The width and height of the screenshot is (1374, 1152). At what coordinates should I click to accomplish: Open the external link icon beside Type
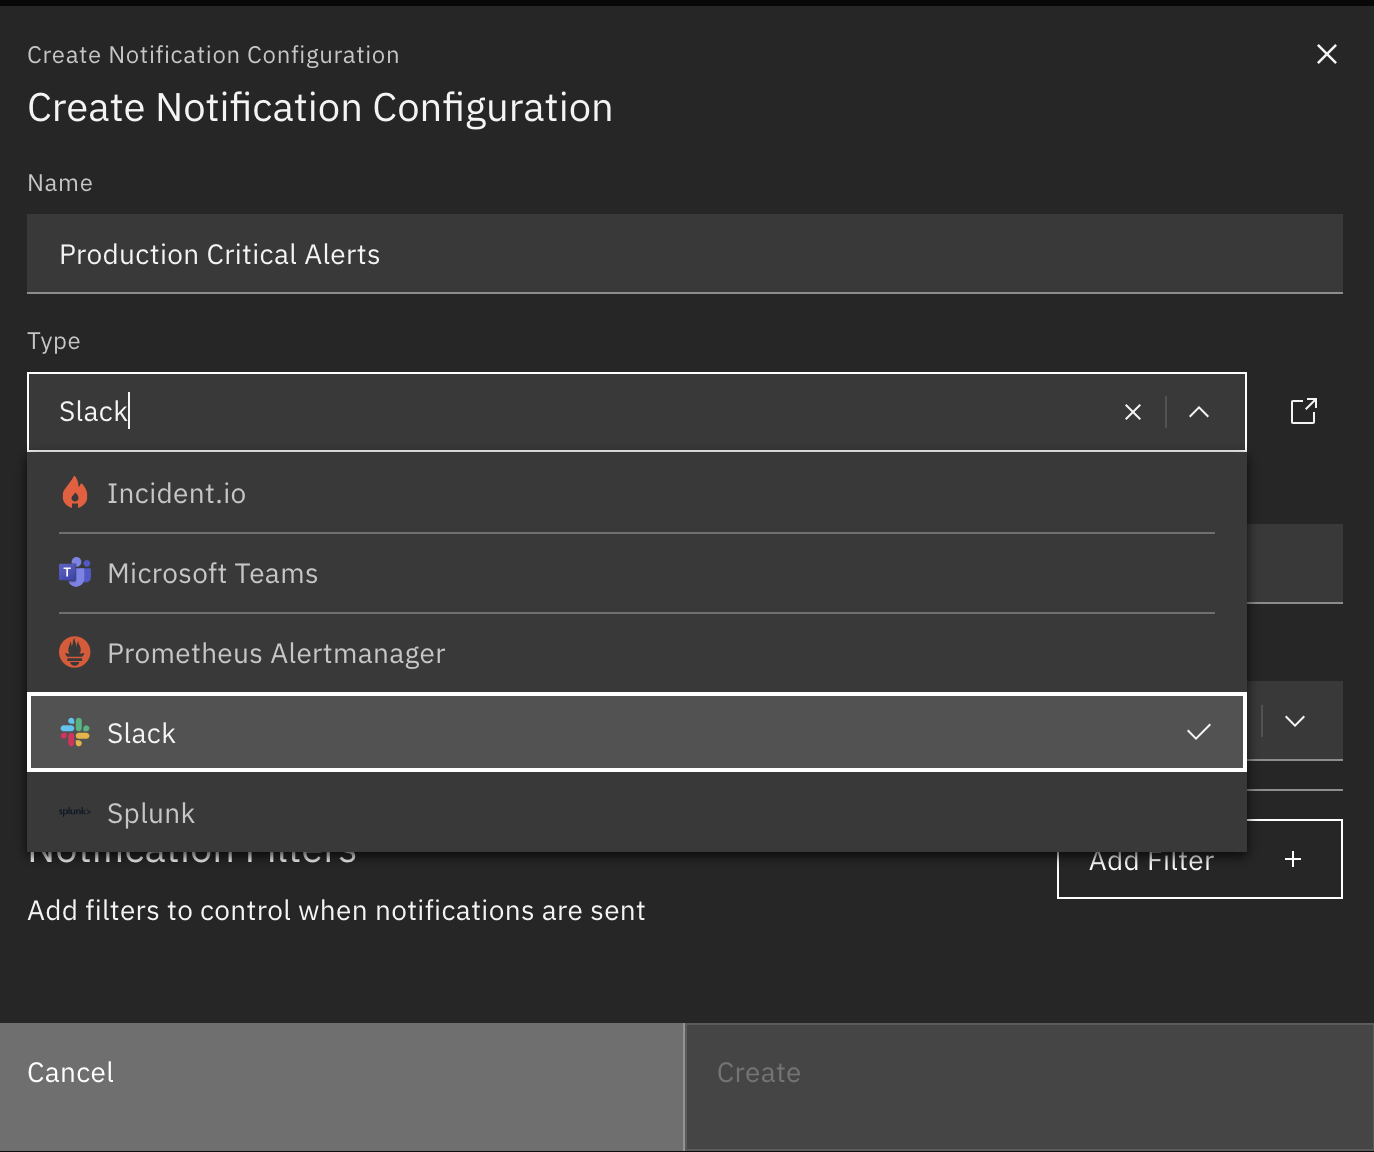pyautogui.click(x=1303, y=411)
